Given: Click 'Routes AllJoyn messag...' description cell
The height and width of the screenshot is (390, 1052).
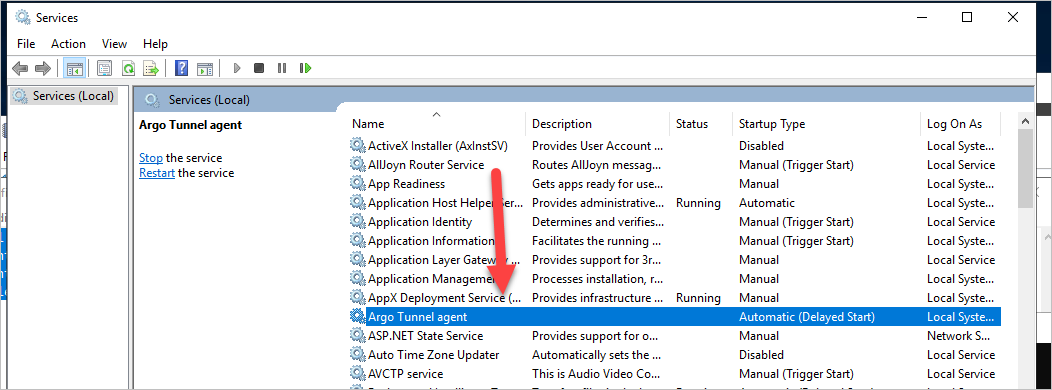Looking at the screenshot, I should [597, 164].
